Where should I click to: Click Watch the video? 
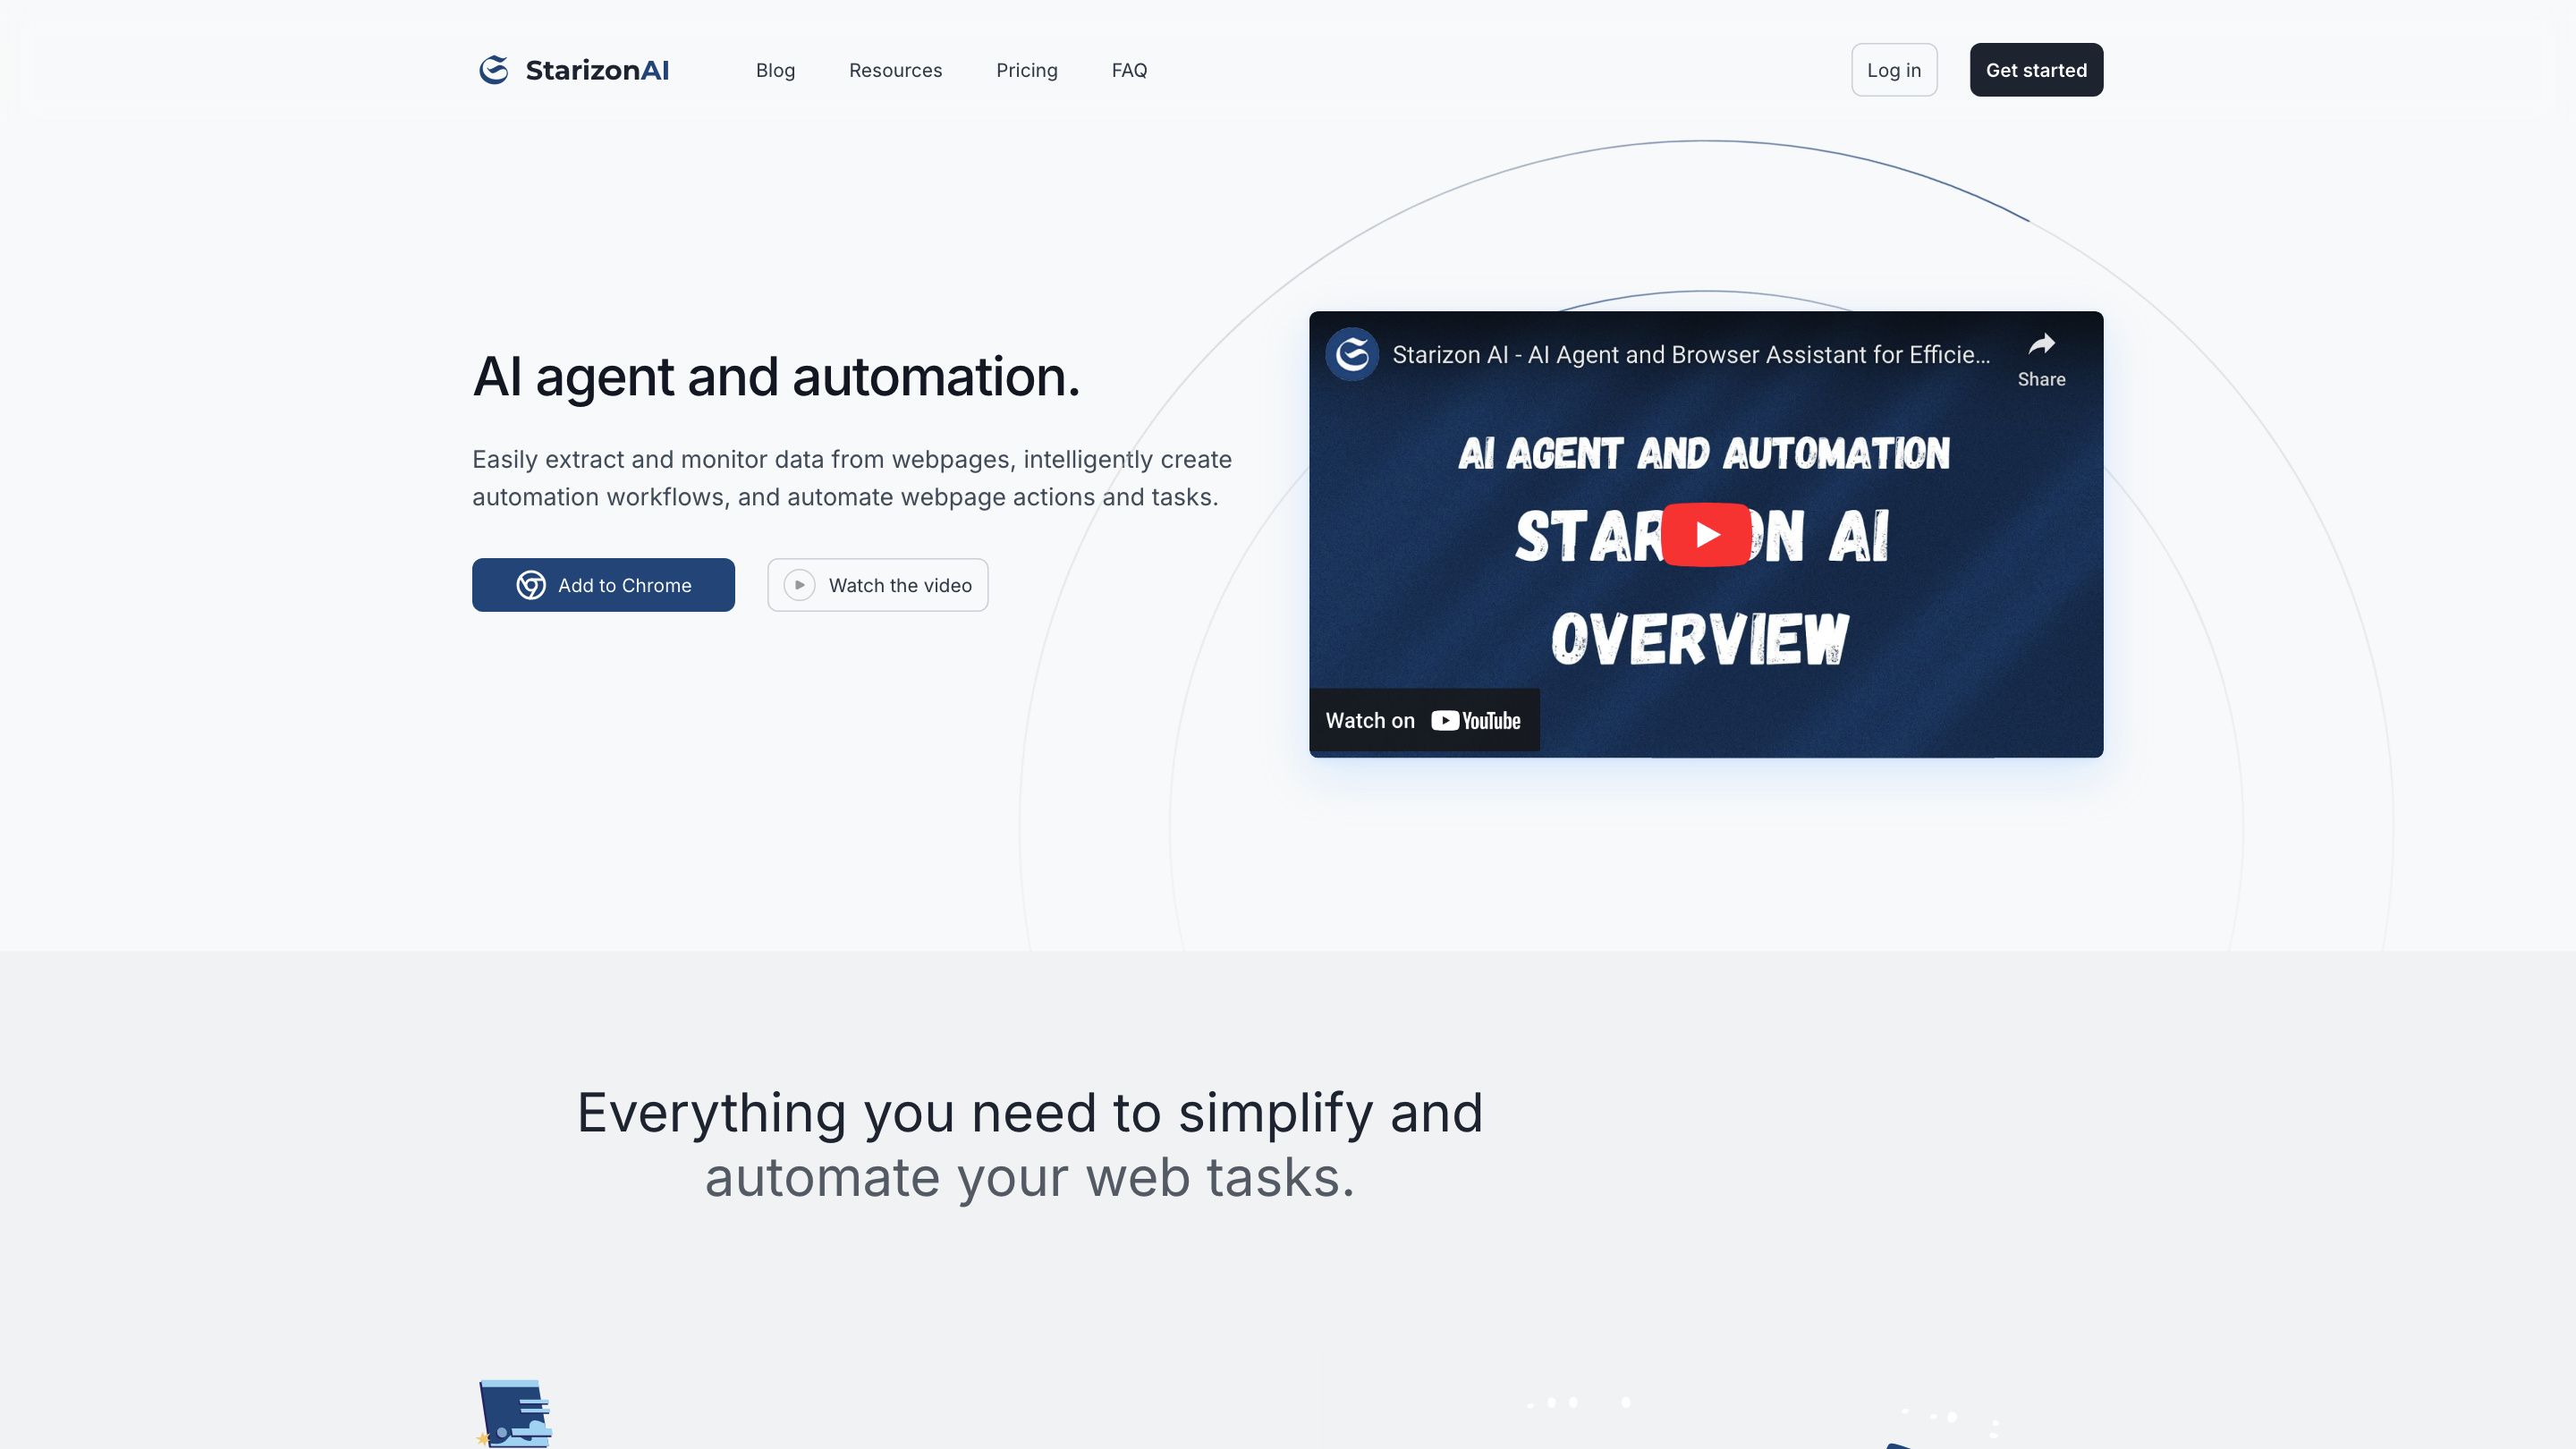tap(877, 585)
